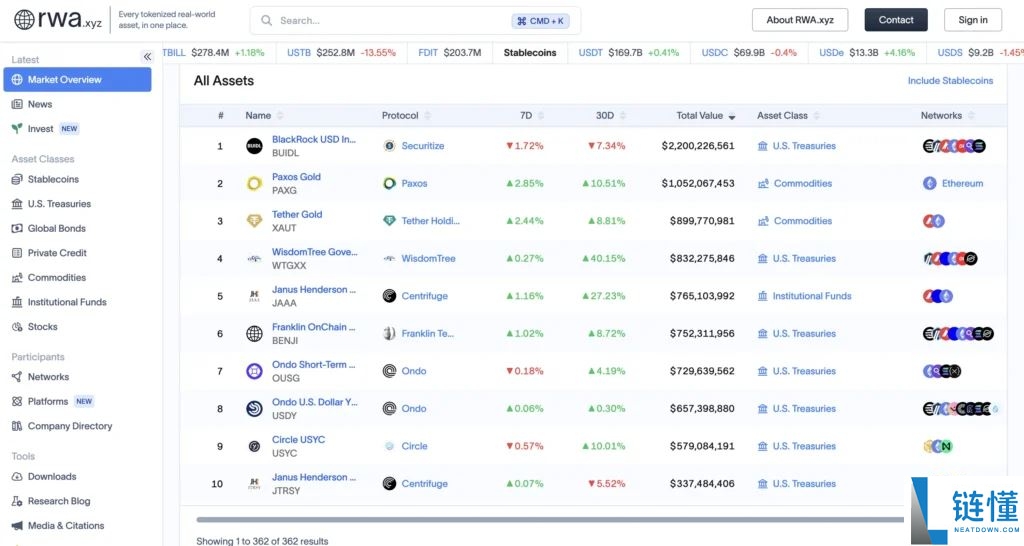Open Commodities in the sidebar
Screen dimensions: 1024x546
(48, 278)
